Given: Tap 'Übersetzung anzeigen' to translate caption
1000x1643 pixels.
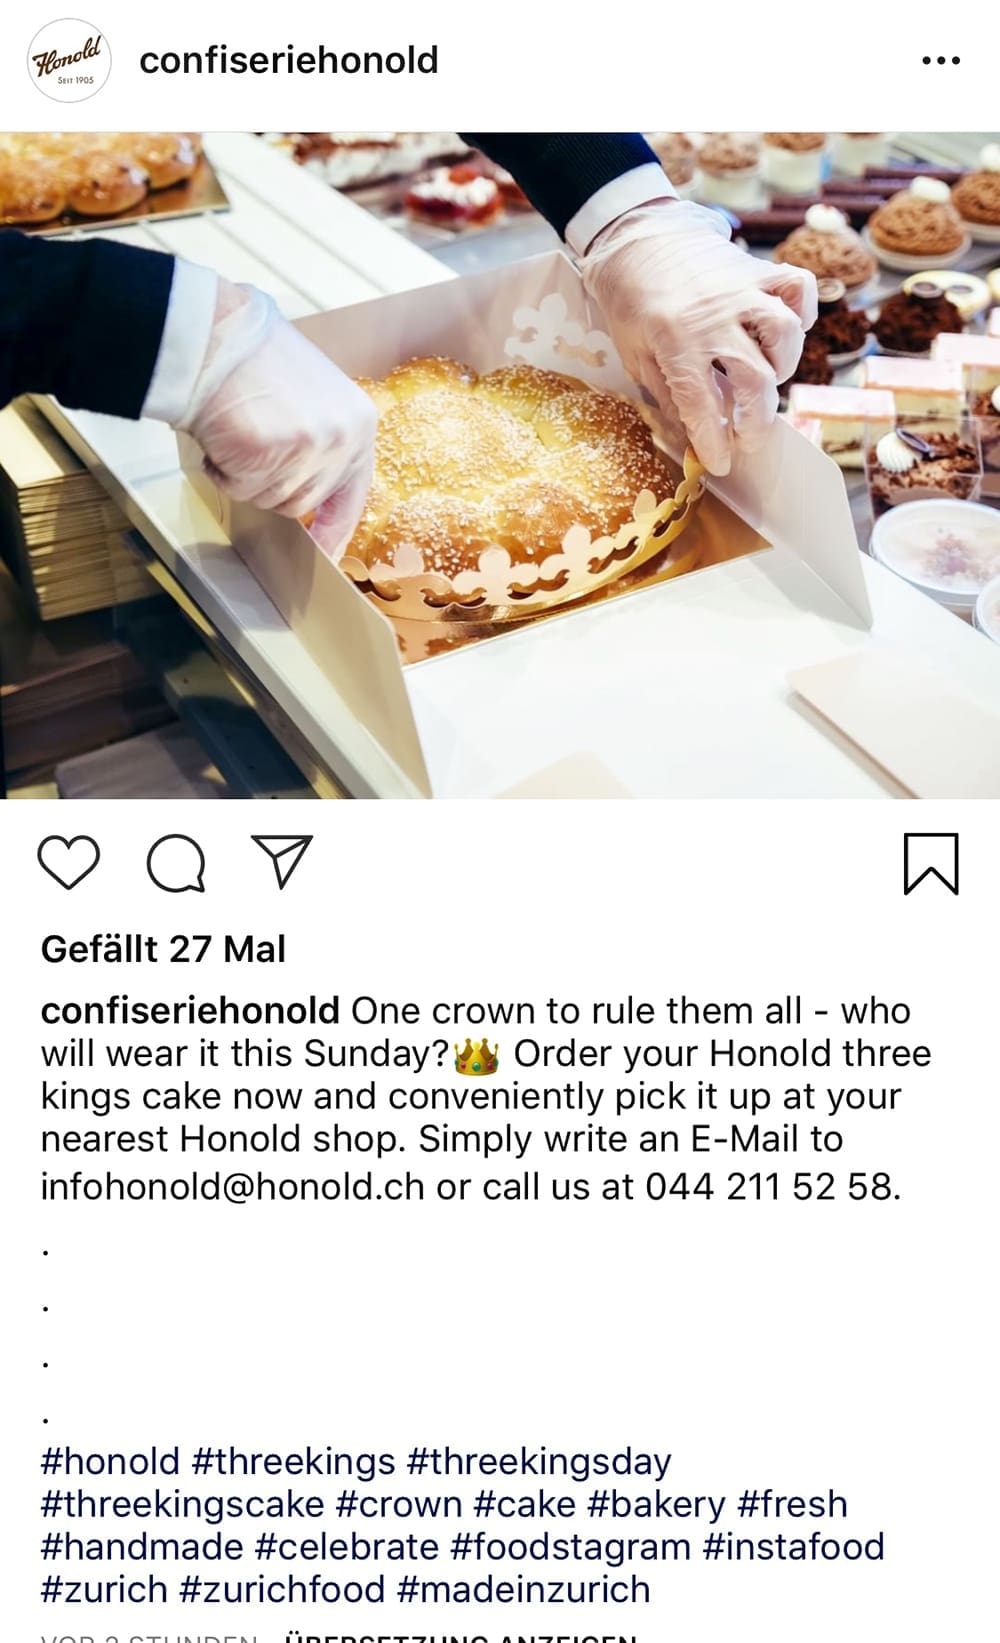Looking at the screenshot, I should (461, 1637).
